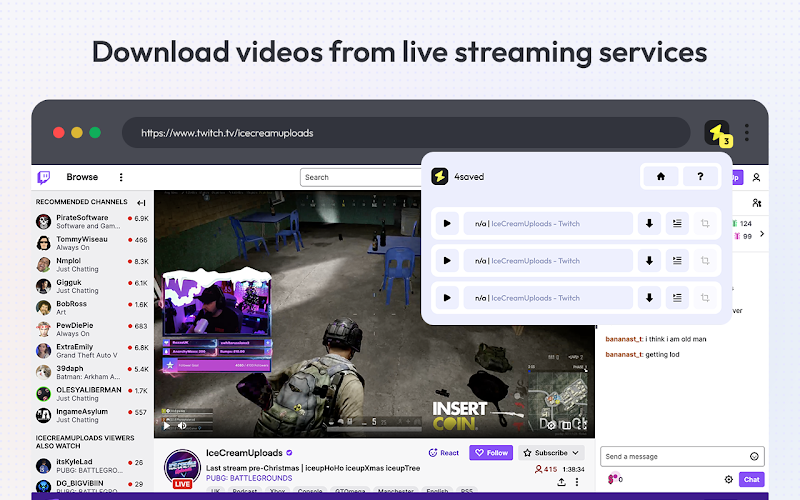Click crop icon on first captured video
This screenshot has width=800, height=500.
pyautogui.click(x=705, y=223)
